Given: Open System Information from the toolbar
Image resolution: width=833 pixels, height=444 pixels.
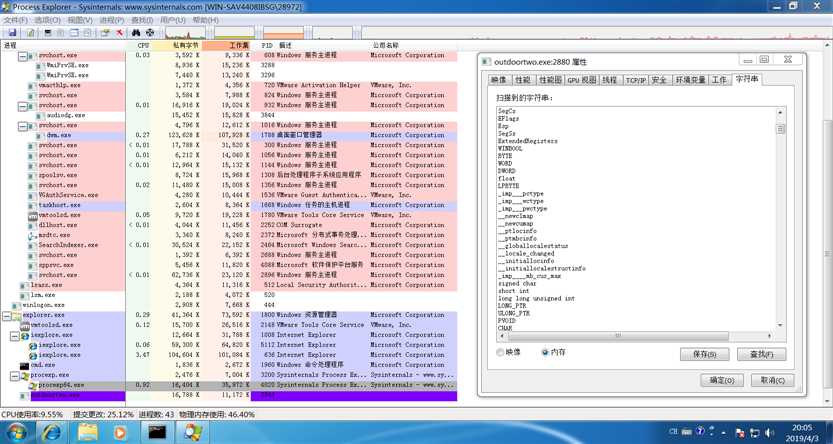Looking at the screenshot, I should pos(48,33).
